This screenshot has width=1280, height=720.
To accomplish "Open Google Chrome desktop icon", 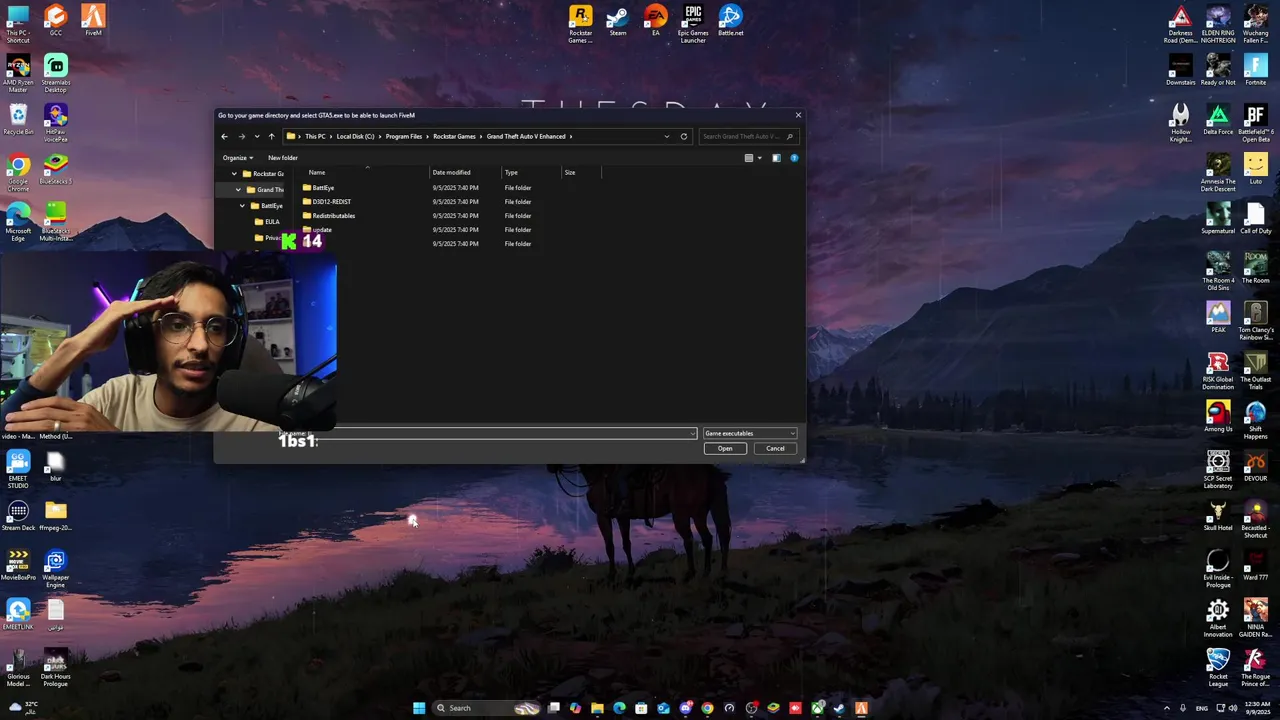I will (x=18, y=173).
